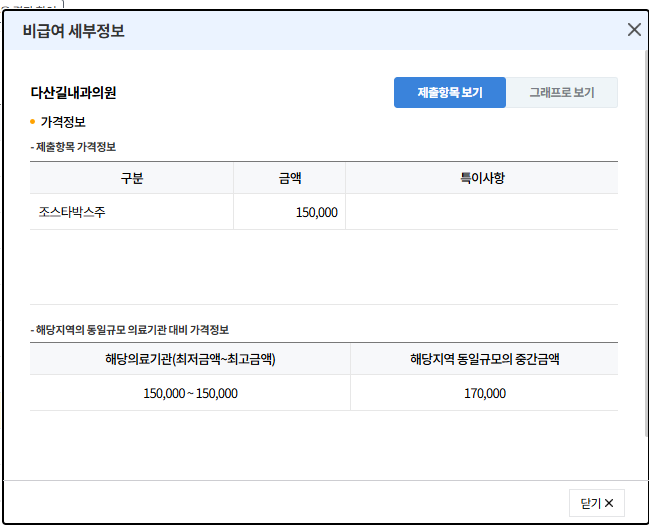The image size is (649, 529).
Task: Click the 170,000 median price cell
Action: click(484, 393)
